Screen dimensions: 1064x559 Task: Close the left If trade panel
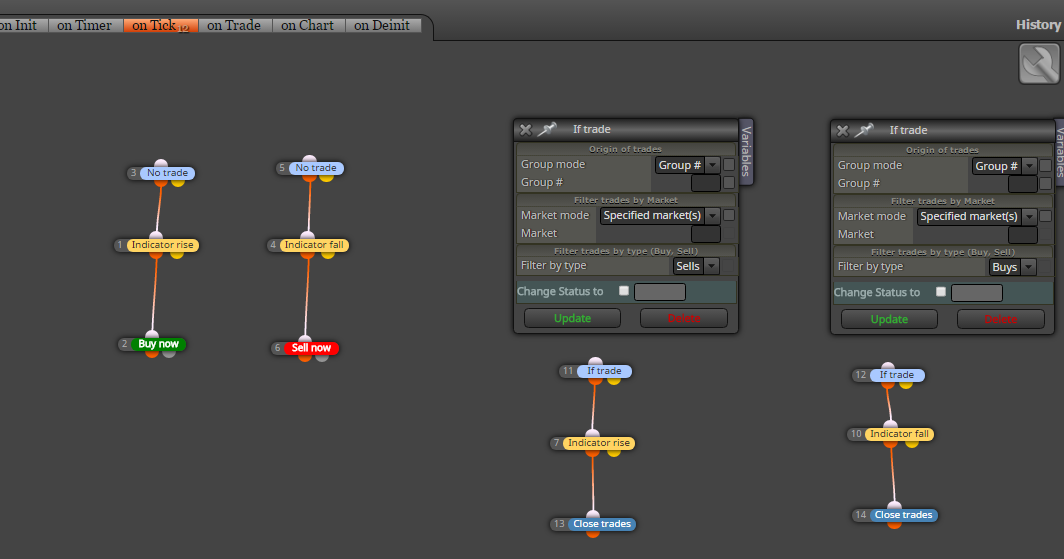coord(525,130)
